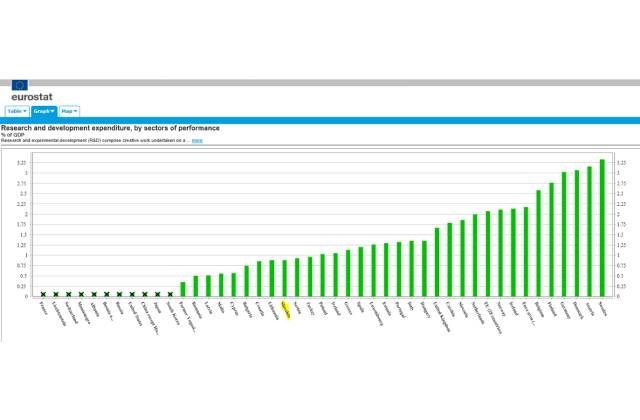The width and height of the screenshot is (640, 420).
Task: Click the Eurostat EU flag logo
Action: [x=21, y=85]
